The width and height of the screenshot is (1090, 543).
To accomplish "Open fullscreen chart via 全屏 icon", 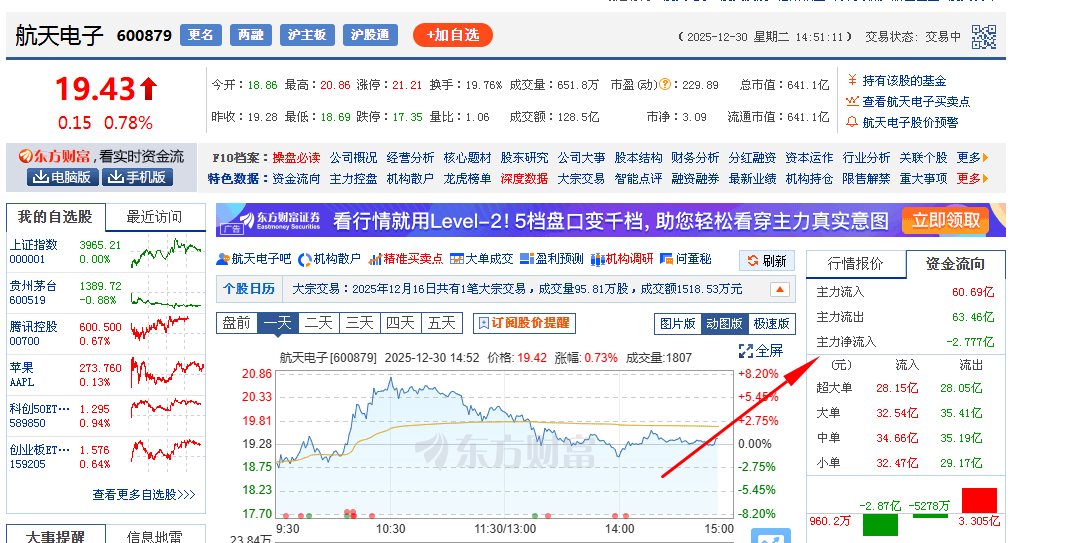I will click(746, 350).
